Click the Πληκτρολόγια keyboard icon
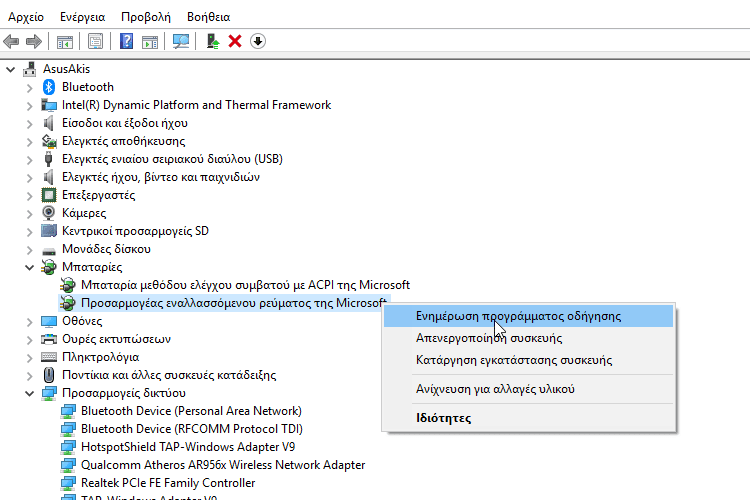 tap(49, 357)
